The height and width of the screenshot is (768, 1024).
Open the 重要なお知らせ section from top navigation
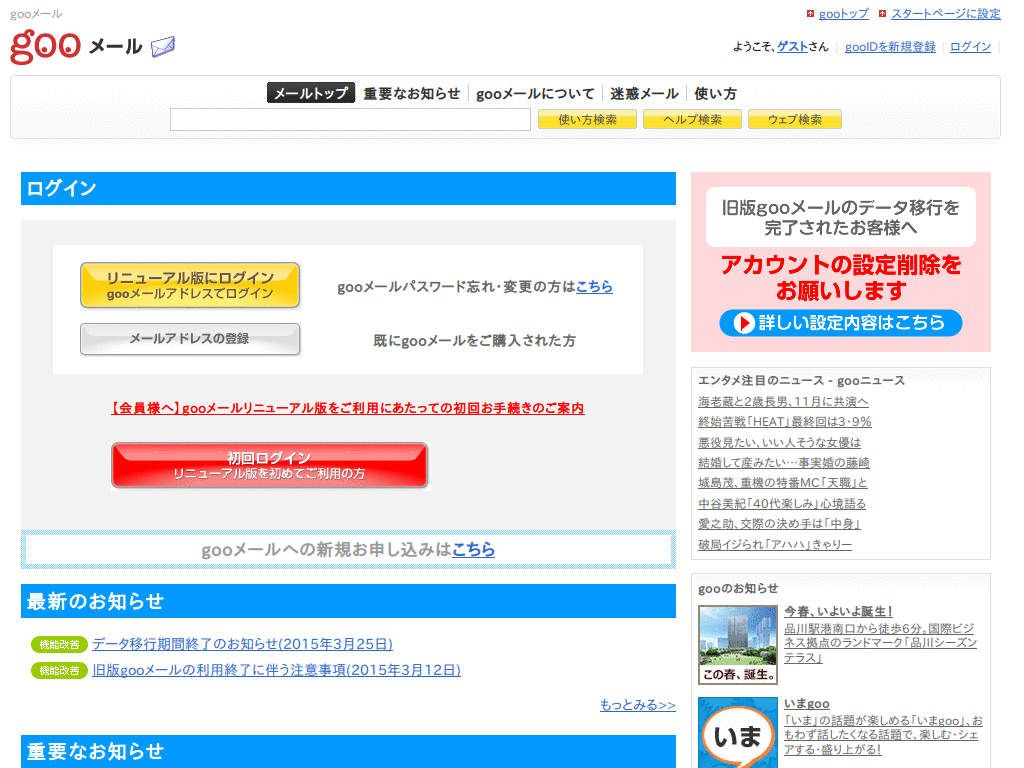click(409, 93)
